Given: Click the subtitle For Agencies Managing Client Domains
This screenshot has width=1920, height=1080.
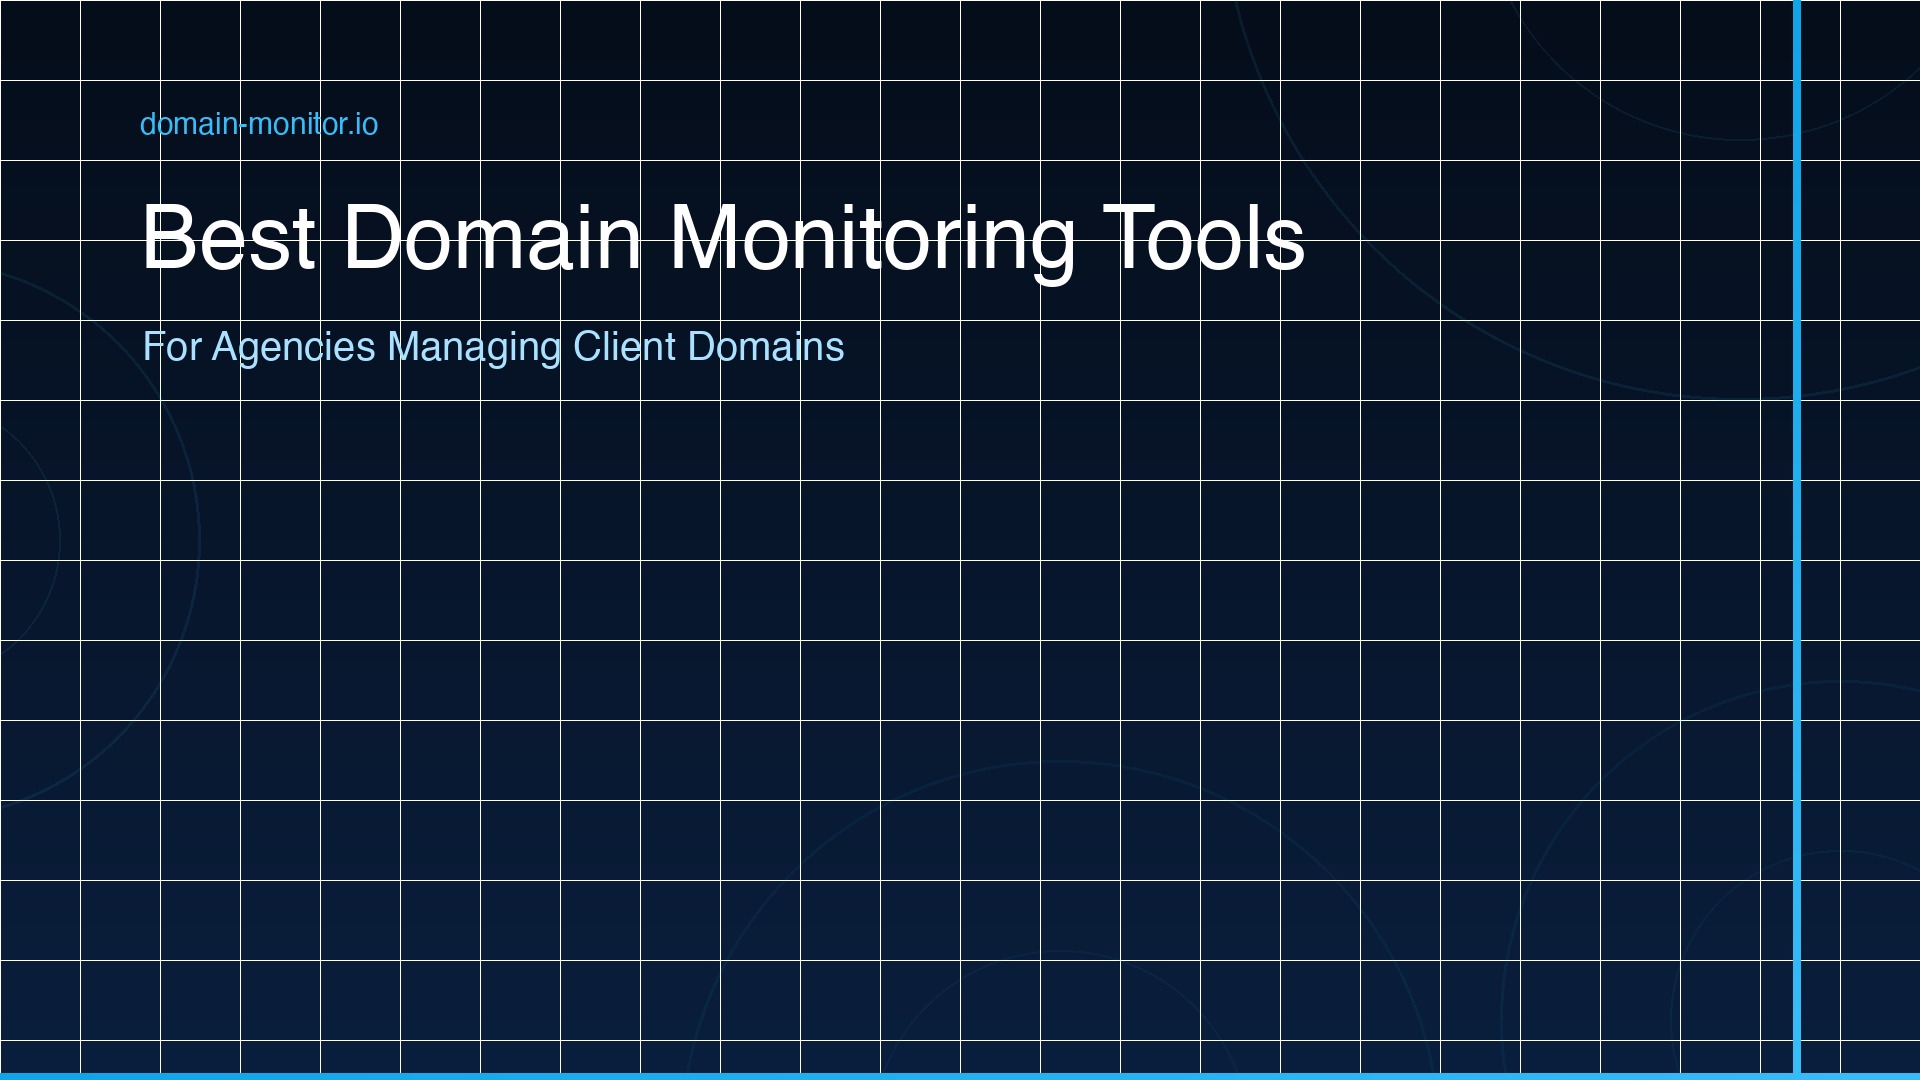Looking at the screenshot, I should [x=494, y=347].
